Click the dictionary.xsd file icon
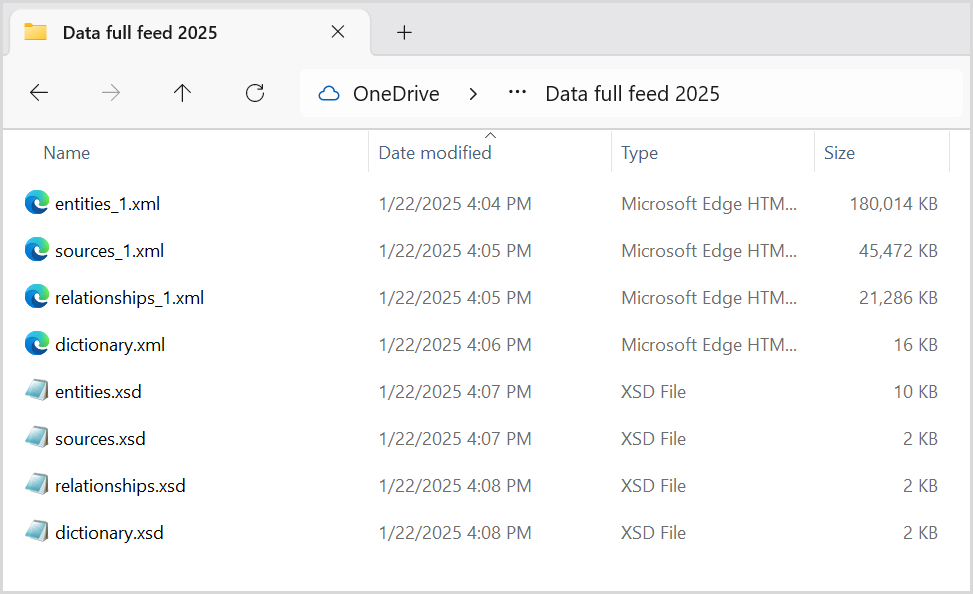973x594 pixels. point(35,532)
